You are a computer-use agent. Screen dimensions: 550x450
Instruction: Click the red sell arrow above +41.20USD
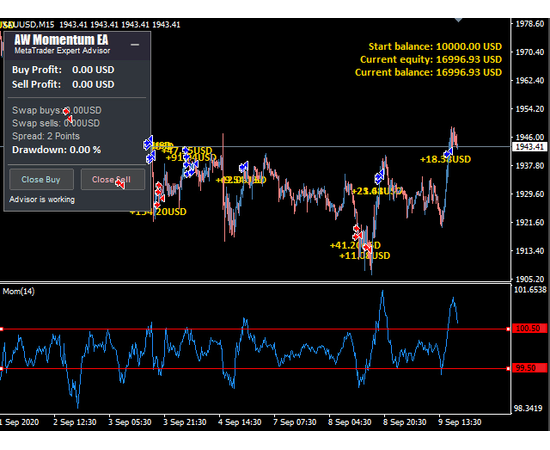point(357,229)
